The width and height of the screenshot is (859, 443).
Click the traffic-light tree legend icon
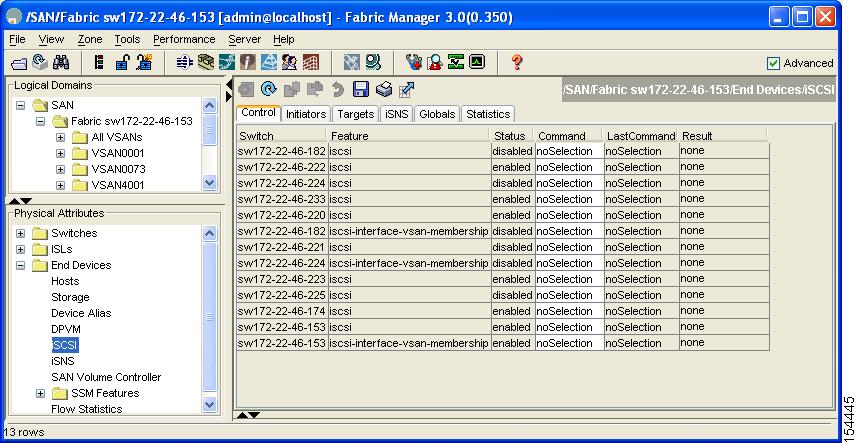99,62
